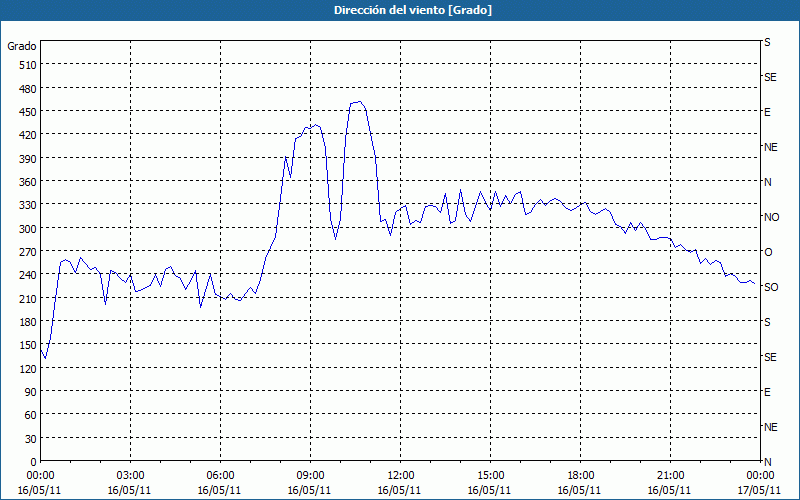Click the 16/05/11 date under 15:00
Image resolution: width=800 pixels, height=500 pixels.
tap(490, 490)
